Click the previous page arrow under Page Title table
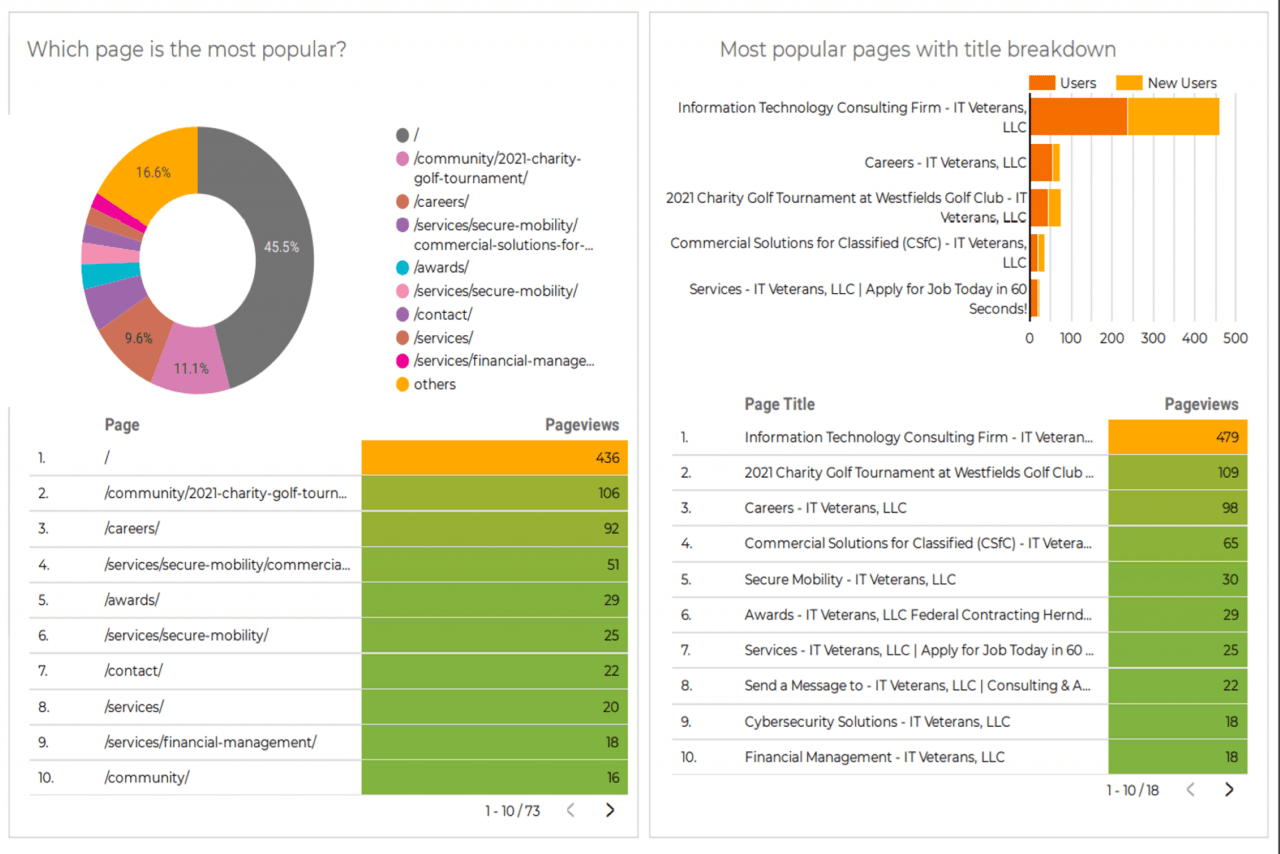Image resolution: width=1280 pixels, height=854 pixels. (x=1190, y=789)
